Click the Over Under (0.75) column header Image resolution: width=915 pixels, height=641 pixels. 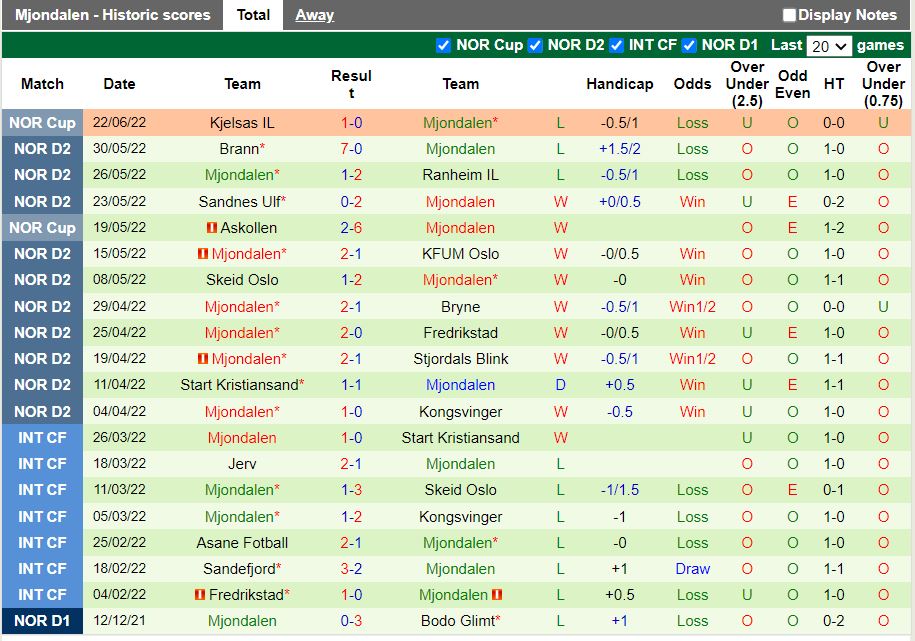(883, 84)
